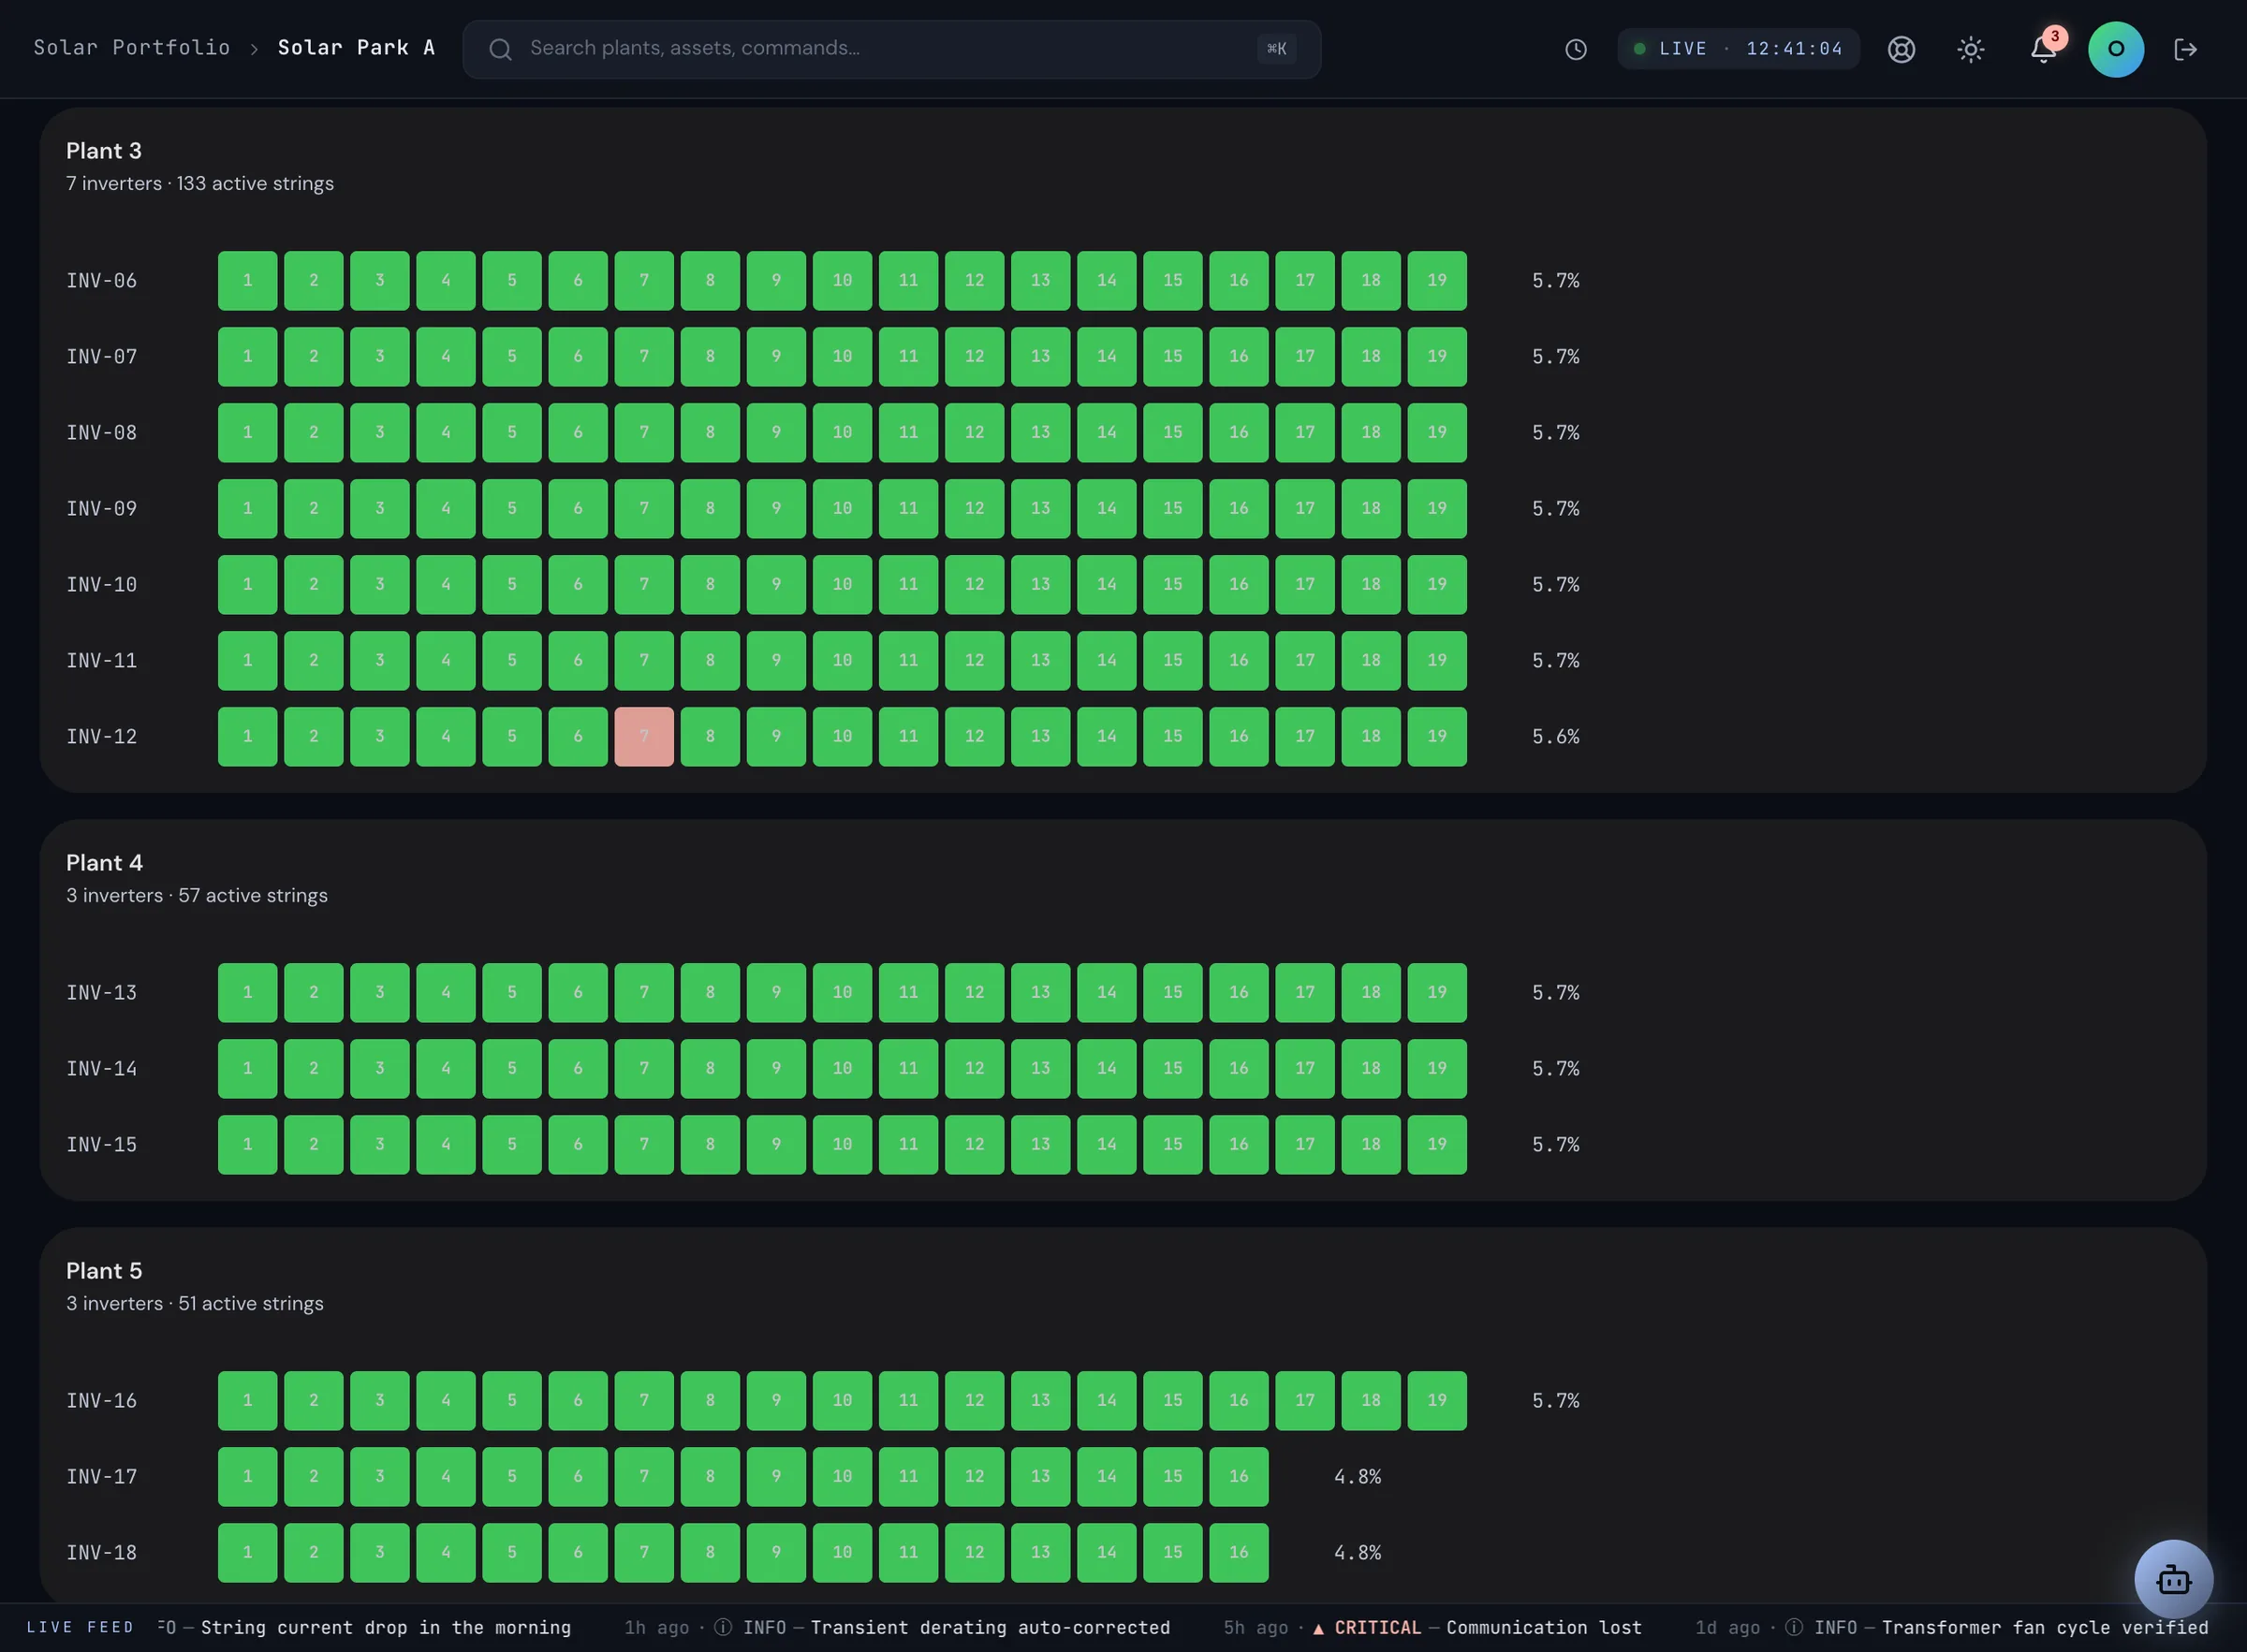This screenshot has width=2247, height=1652.
Task: Click the INV-06 row label
Action: tap(102, 281)
